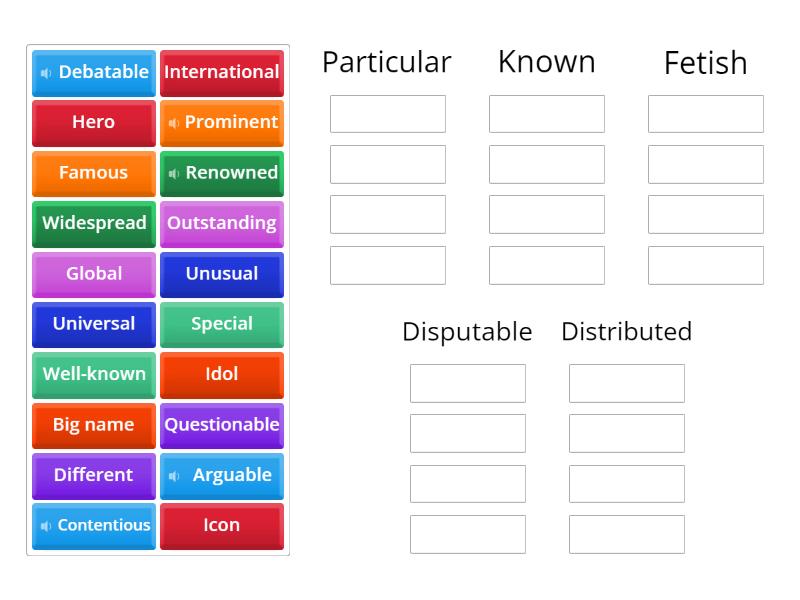This screenshot has height=600, width=800.
Task: Select the Widespread word tile
Action: [93, 224]
